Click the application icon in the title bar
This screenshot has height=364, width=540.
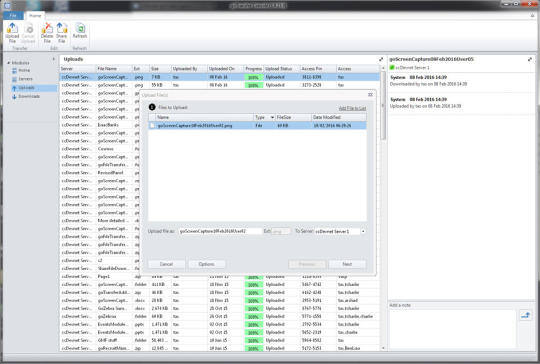[x=7, y=5]
